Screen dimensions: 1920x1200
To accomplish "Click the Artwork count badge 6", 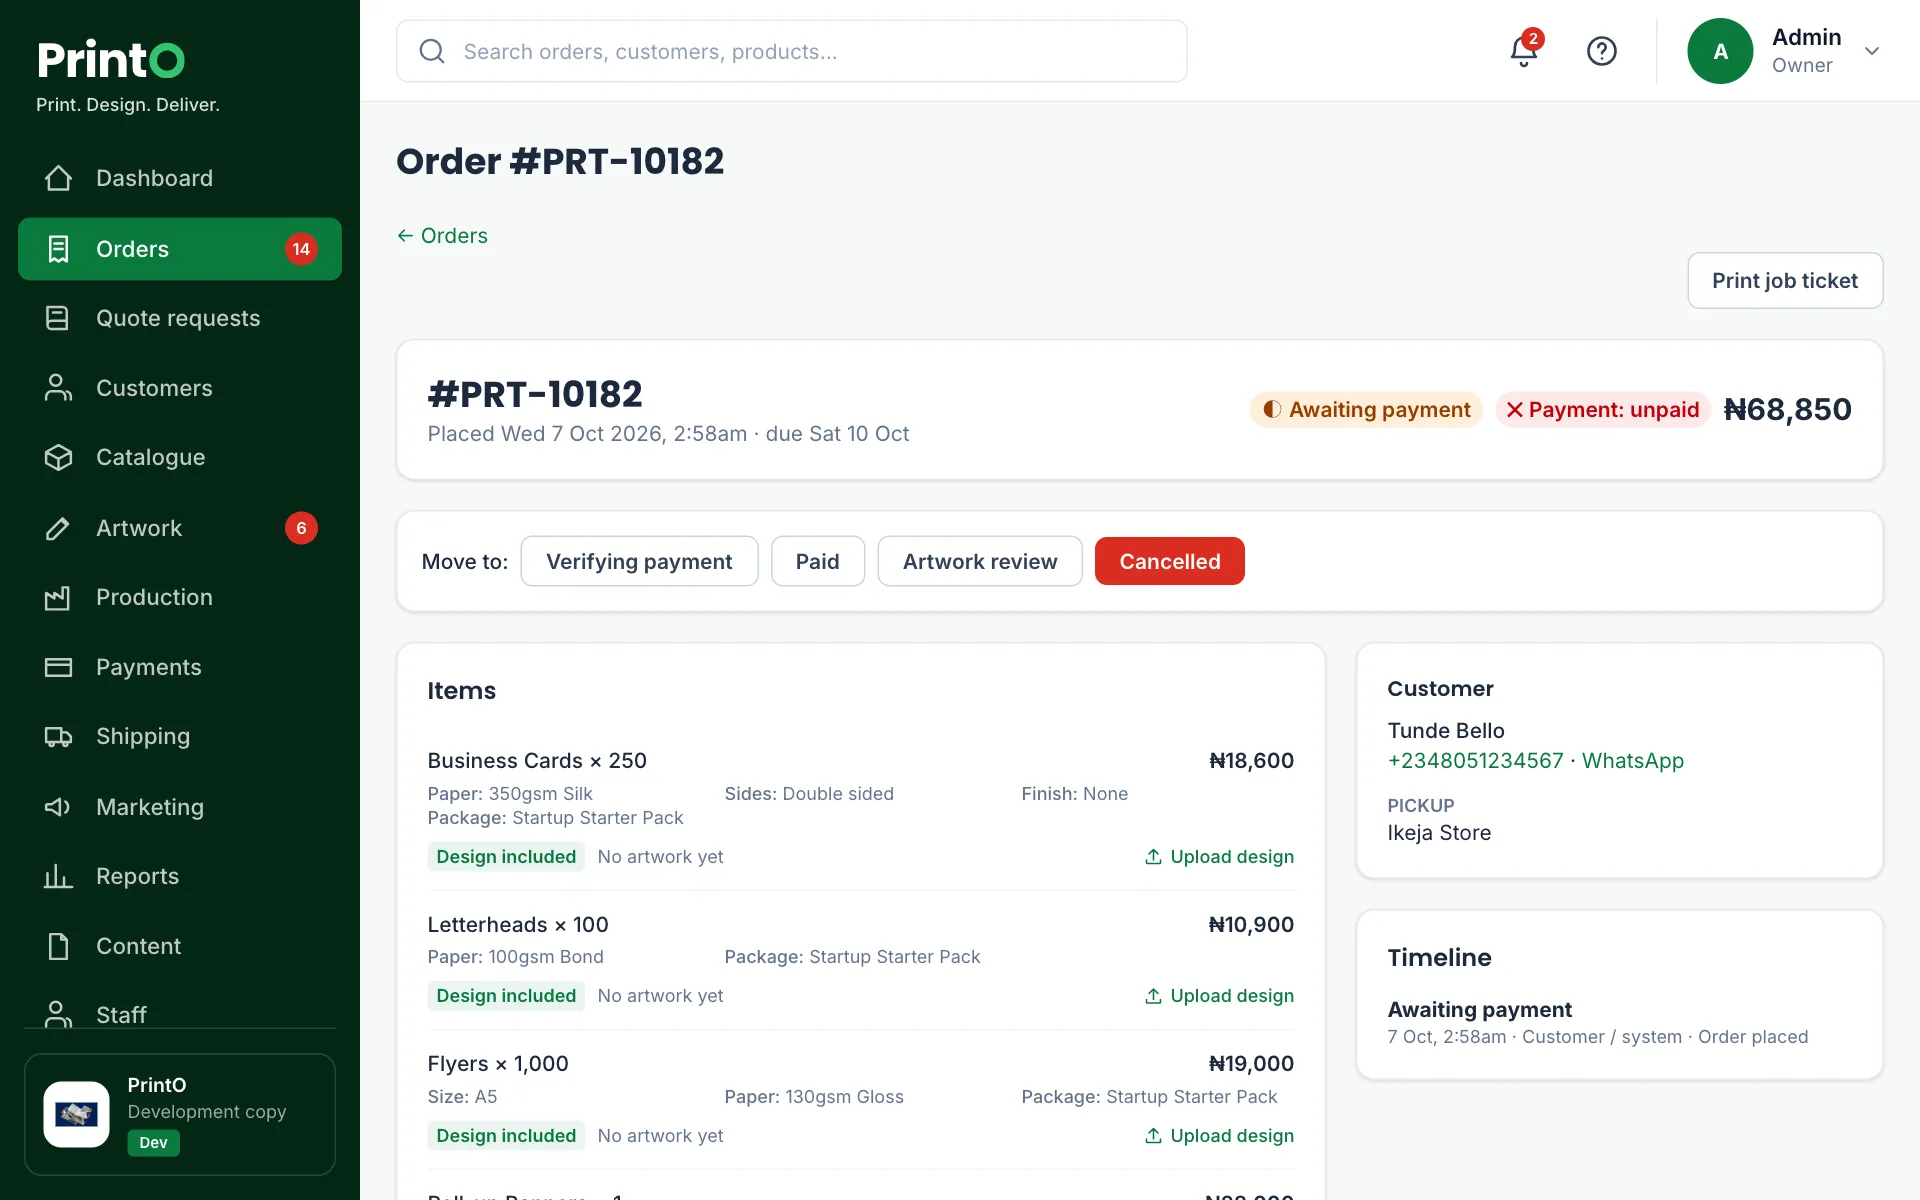I will click(x=301, y=528).
